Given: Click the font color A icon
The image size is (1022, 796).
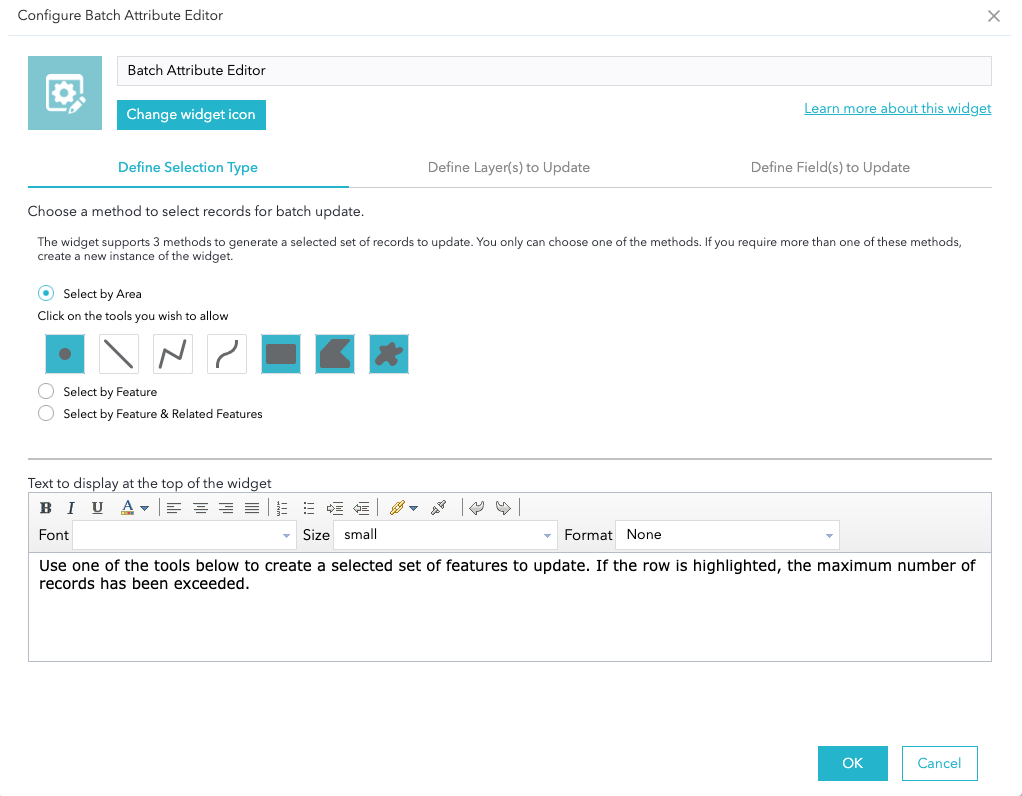Looking at the screenshot, I should [128, 507].
